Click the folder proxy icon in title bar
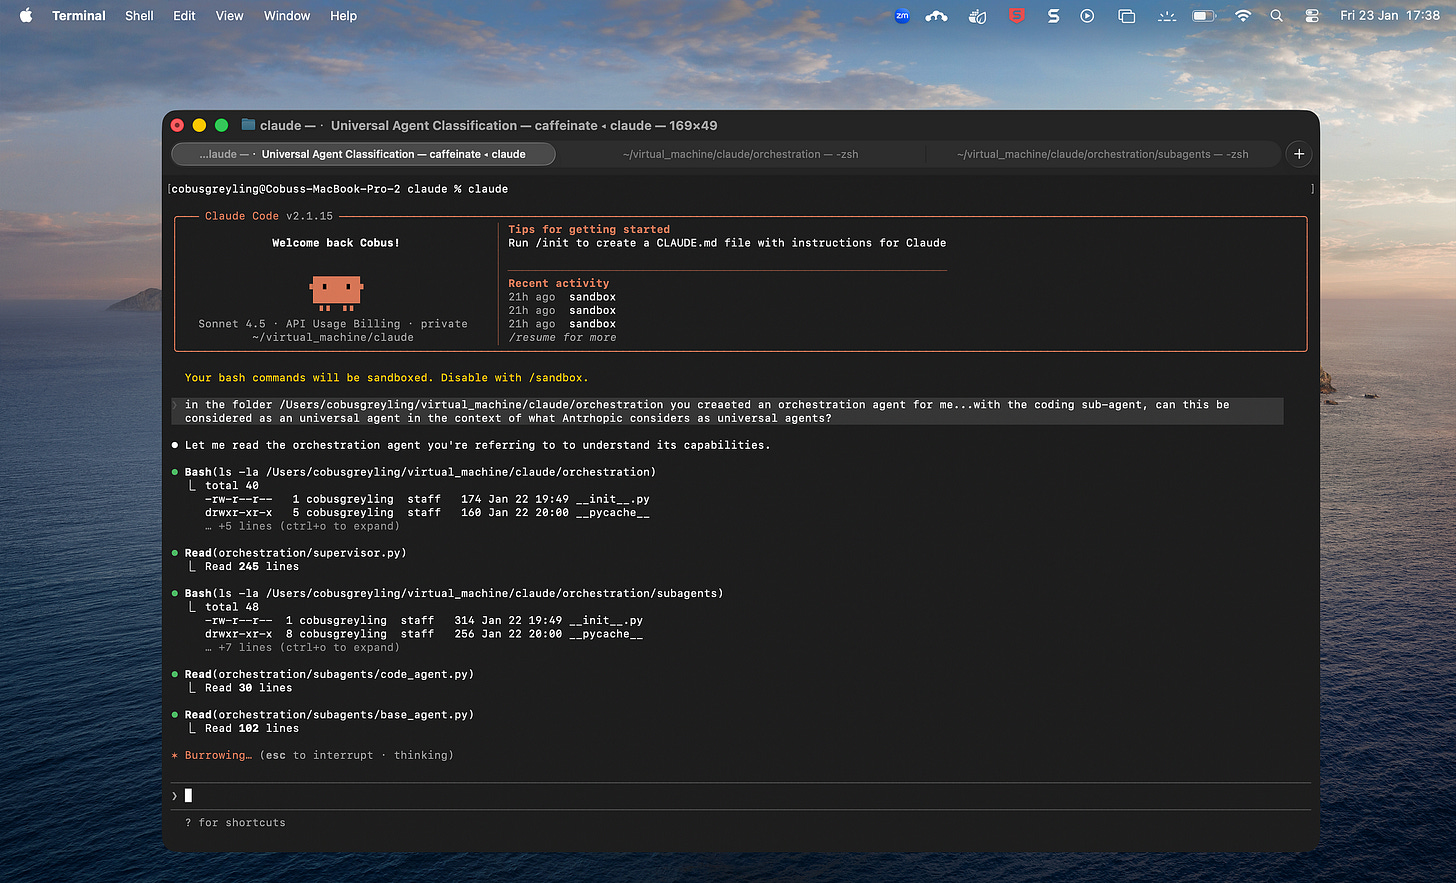The width and height of the screenshot is (1456, 883). pos(248,125)
